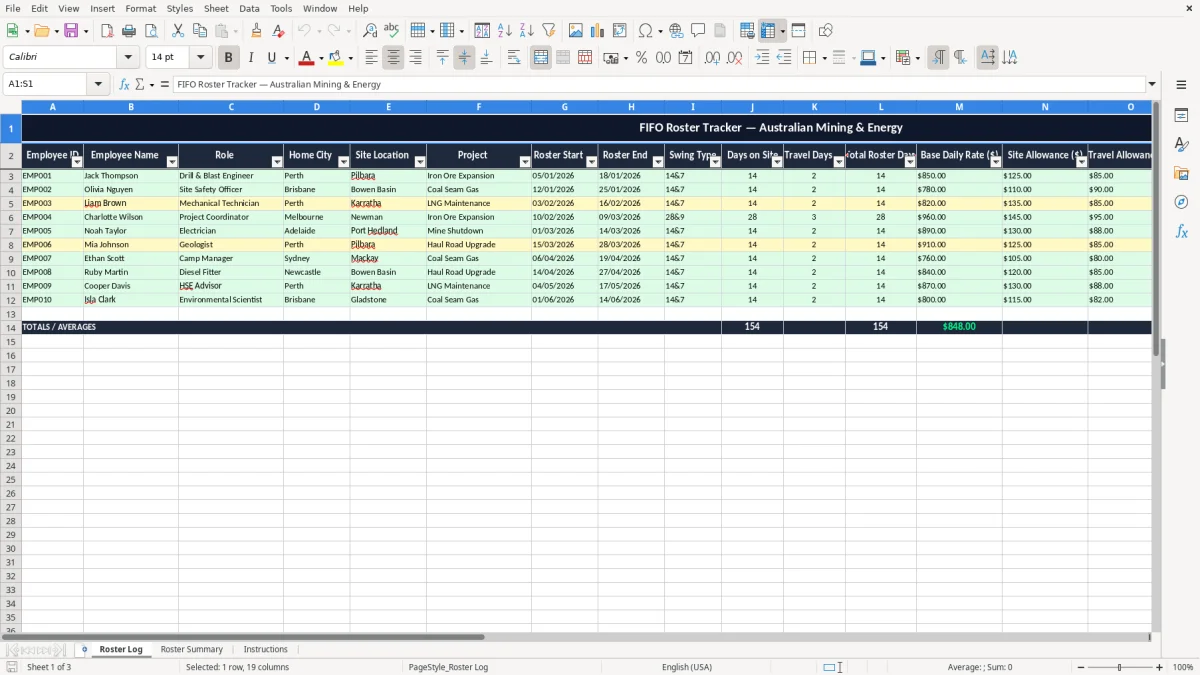Toggle Underline formatting
1200x675 pixels.
271,58
